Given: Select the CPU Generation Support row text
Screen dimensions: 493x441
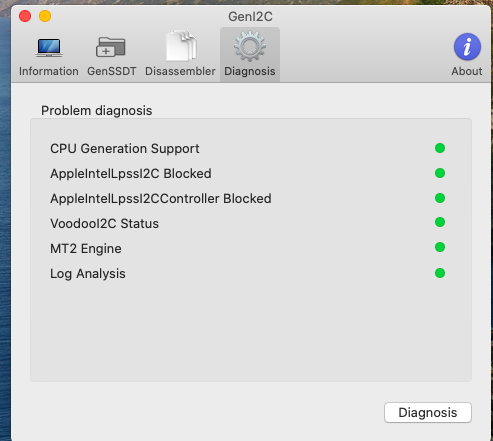Looking at the screenshot, I should (x=125, y=149).
